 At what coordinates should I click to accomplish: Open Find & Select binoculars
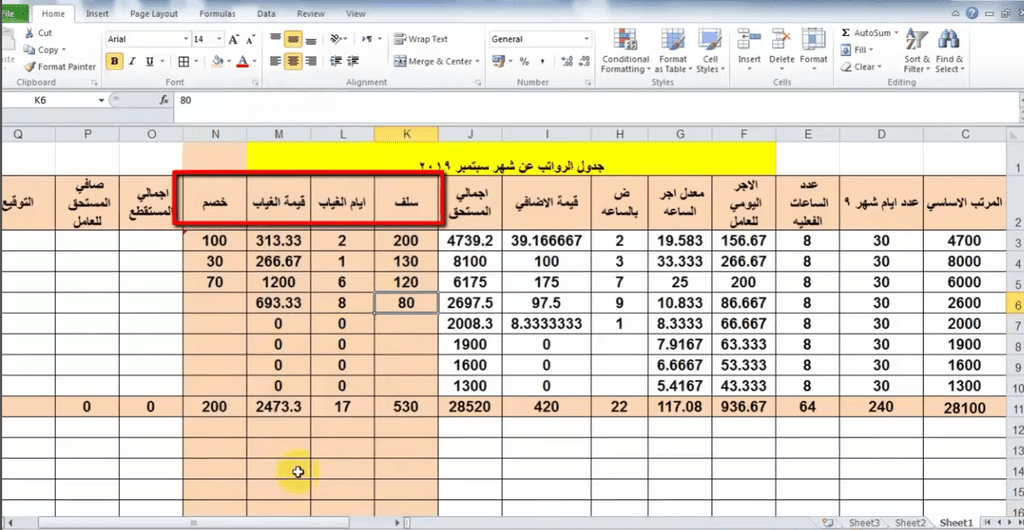tap(949, 51)
